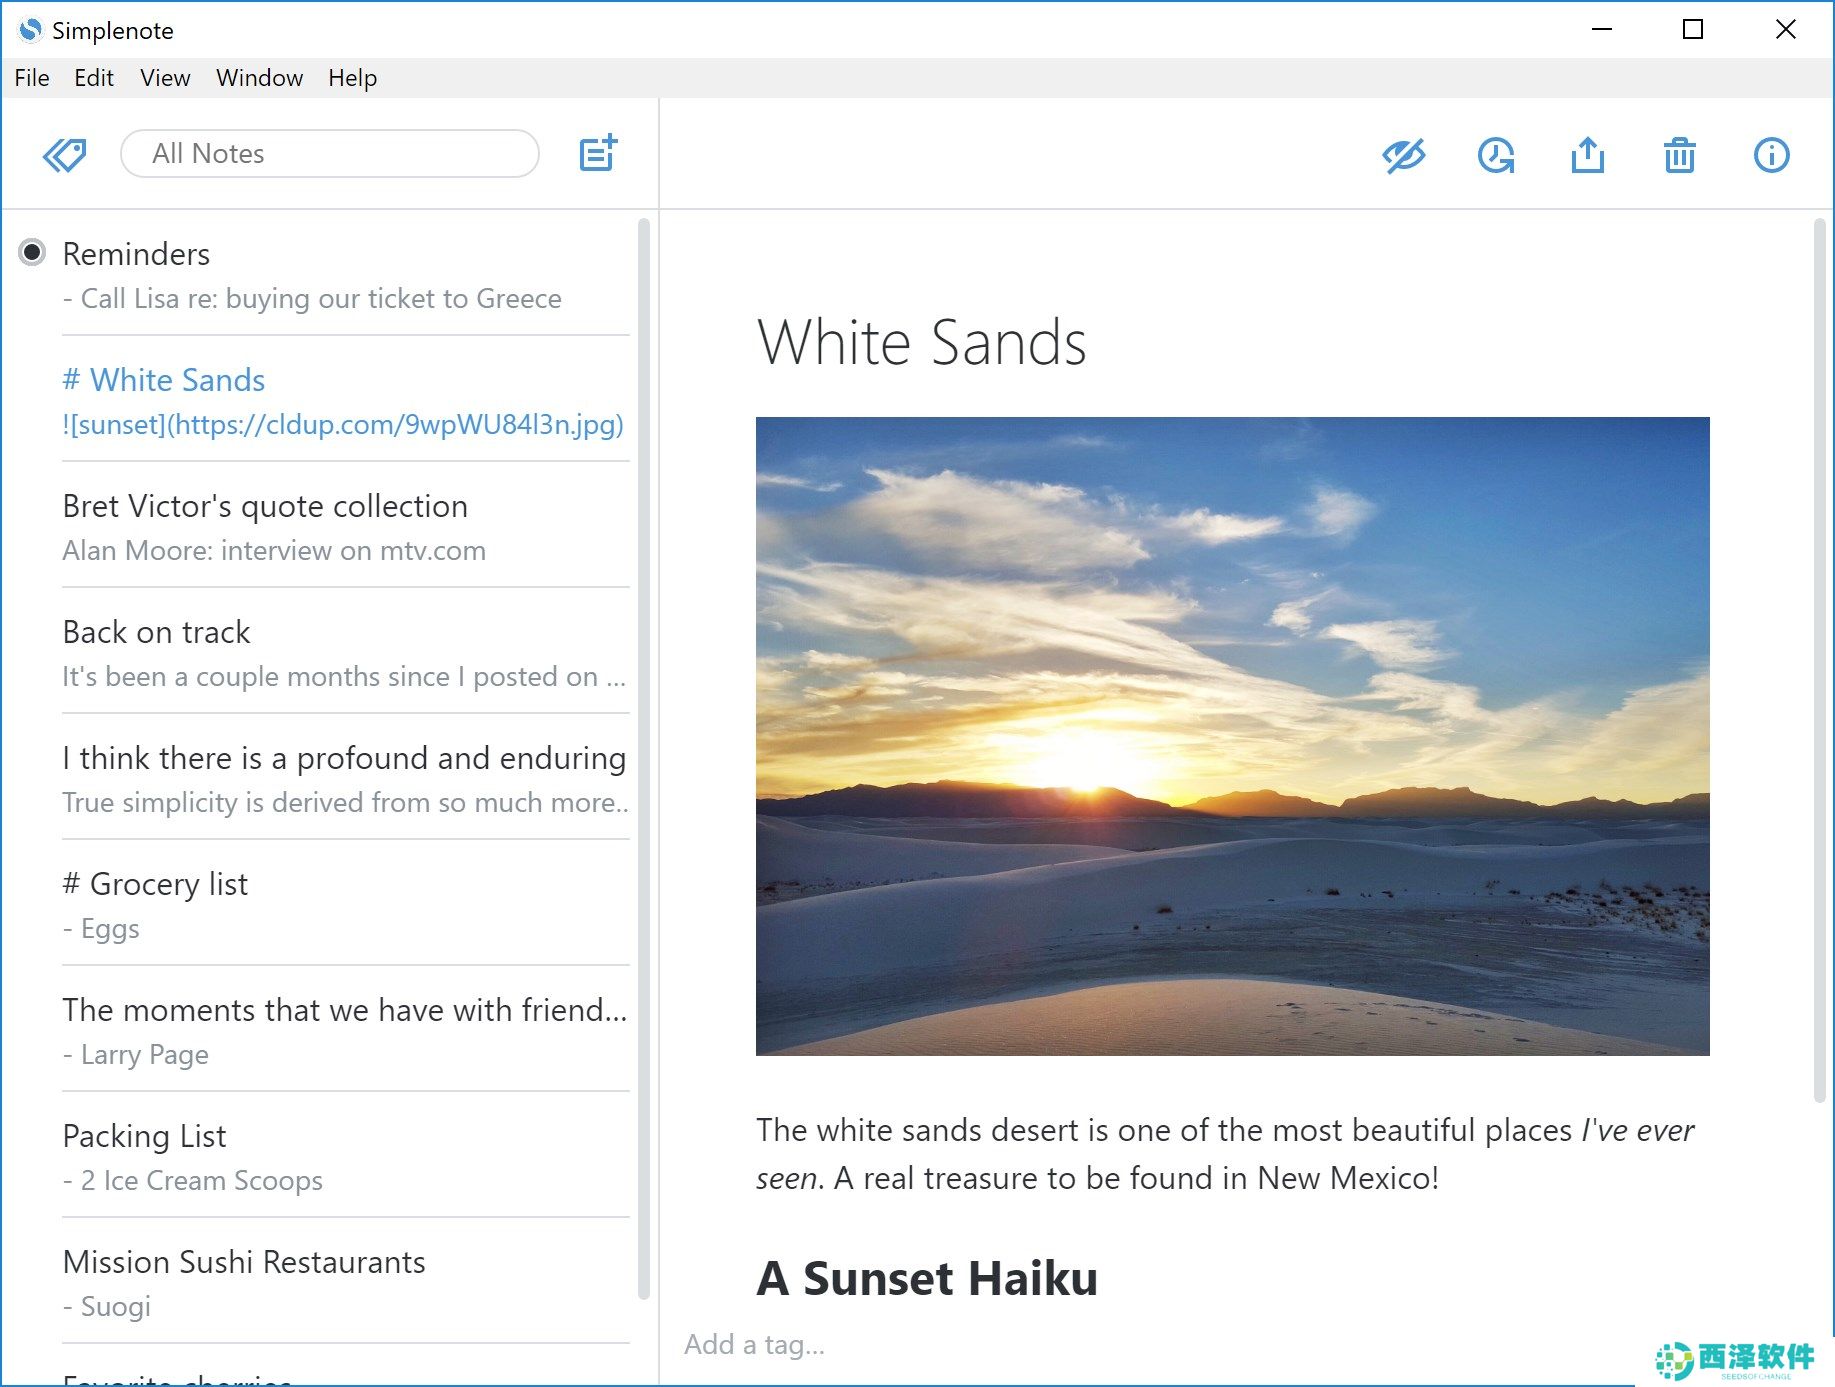Image resolution: width=1835 pixels, height=1387 pixels.
Task: Open the Reminders note
Action: (346, 275)
